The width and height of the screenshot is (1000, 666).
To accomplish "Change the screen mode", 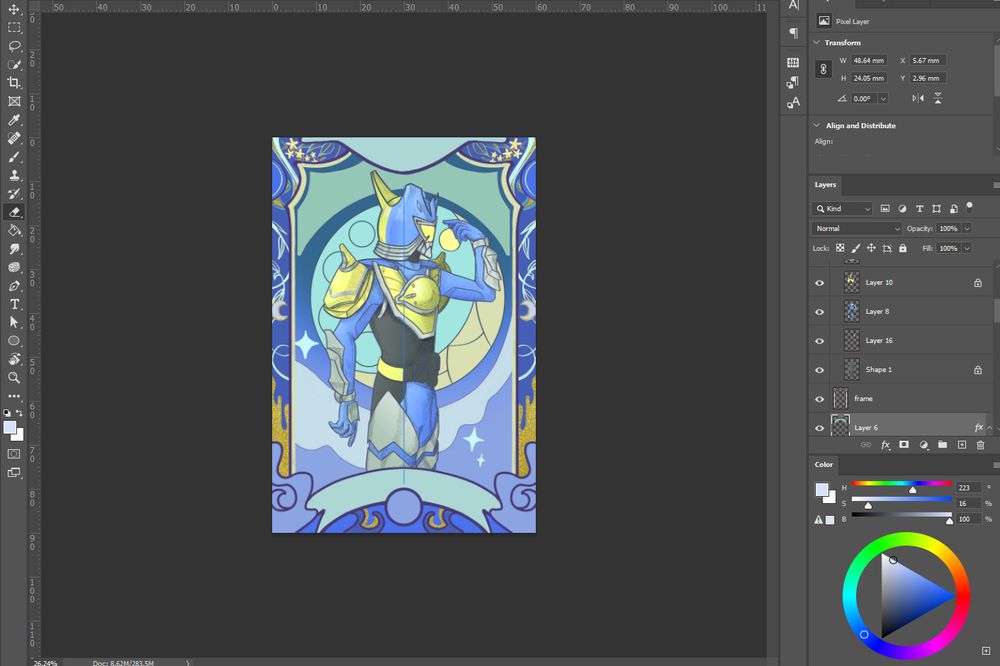I will tap(14, 473).
